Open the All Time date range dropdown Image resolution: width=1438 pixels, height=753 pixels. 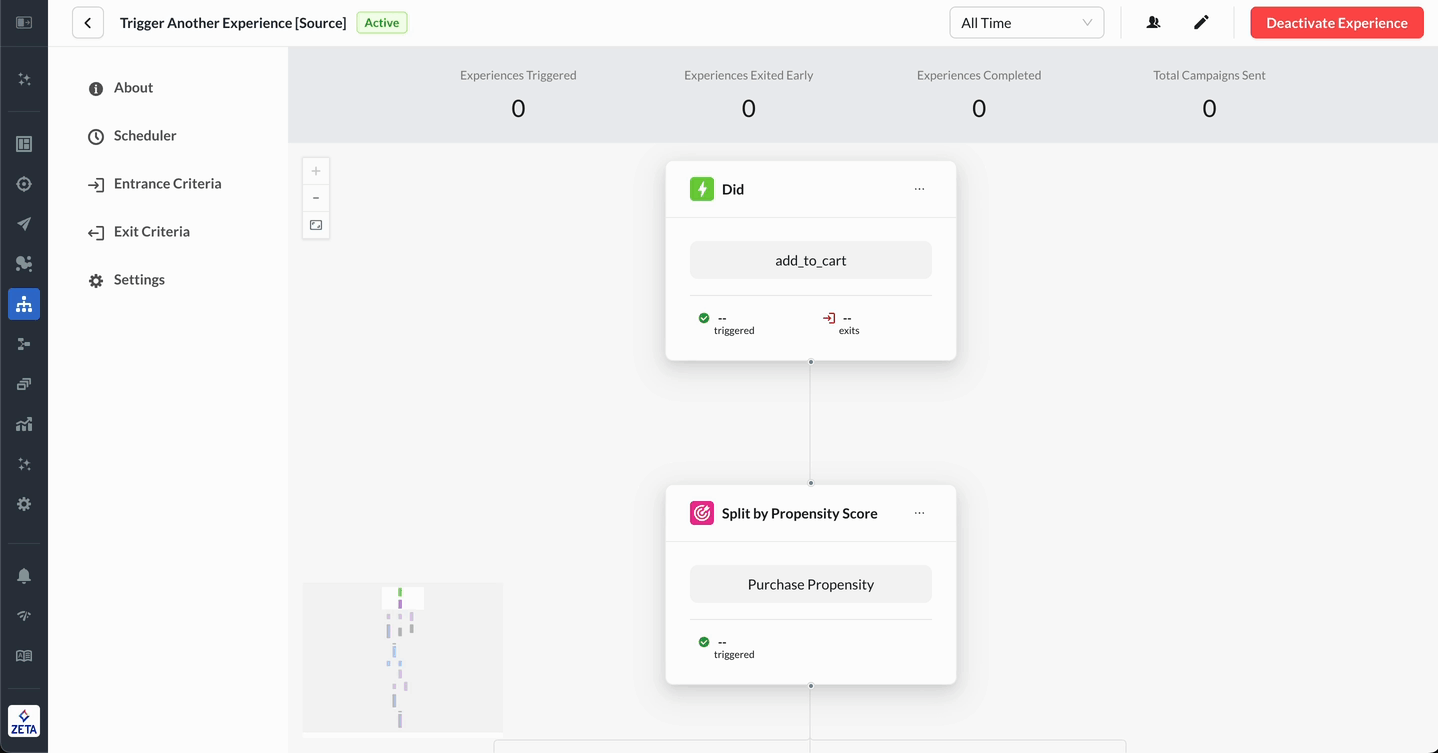1026,23
